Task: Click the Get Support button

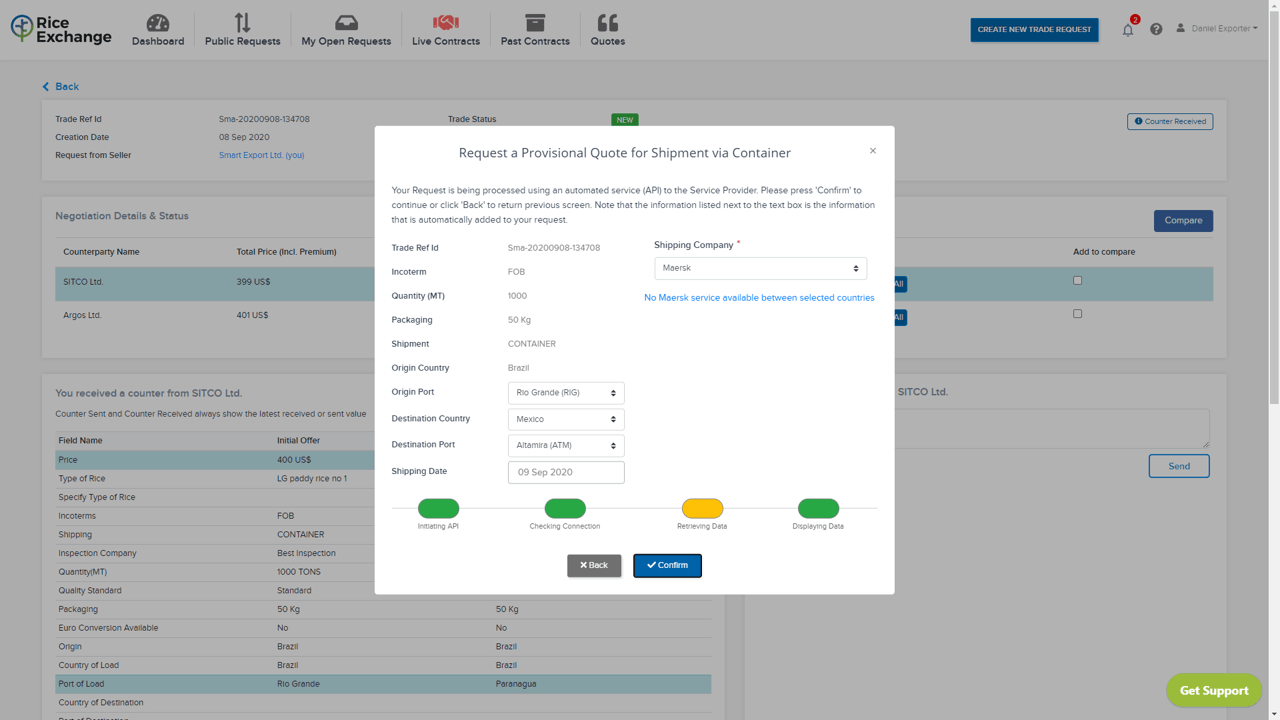Action: coord(1214,690)
